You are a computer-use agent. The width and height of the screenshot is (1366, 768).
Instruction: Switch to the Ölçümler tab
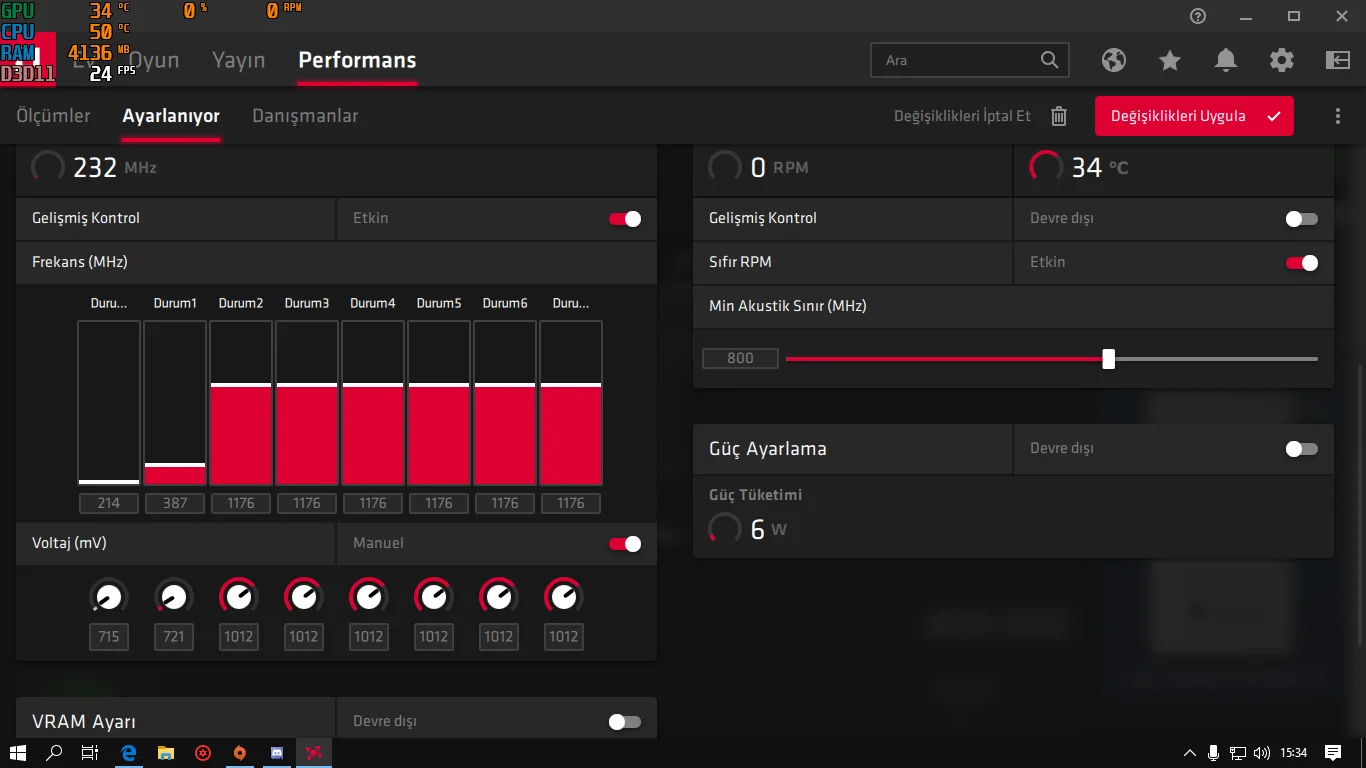coord(53,116)
